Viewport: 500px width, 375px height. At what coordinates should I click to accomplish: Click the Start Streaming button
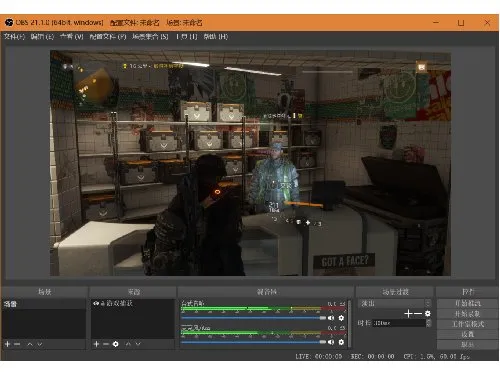coord(468,303)
